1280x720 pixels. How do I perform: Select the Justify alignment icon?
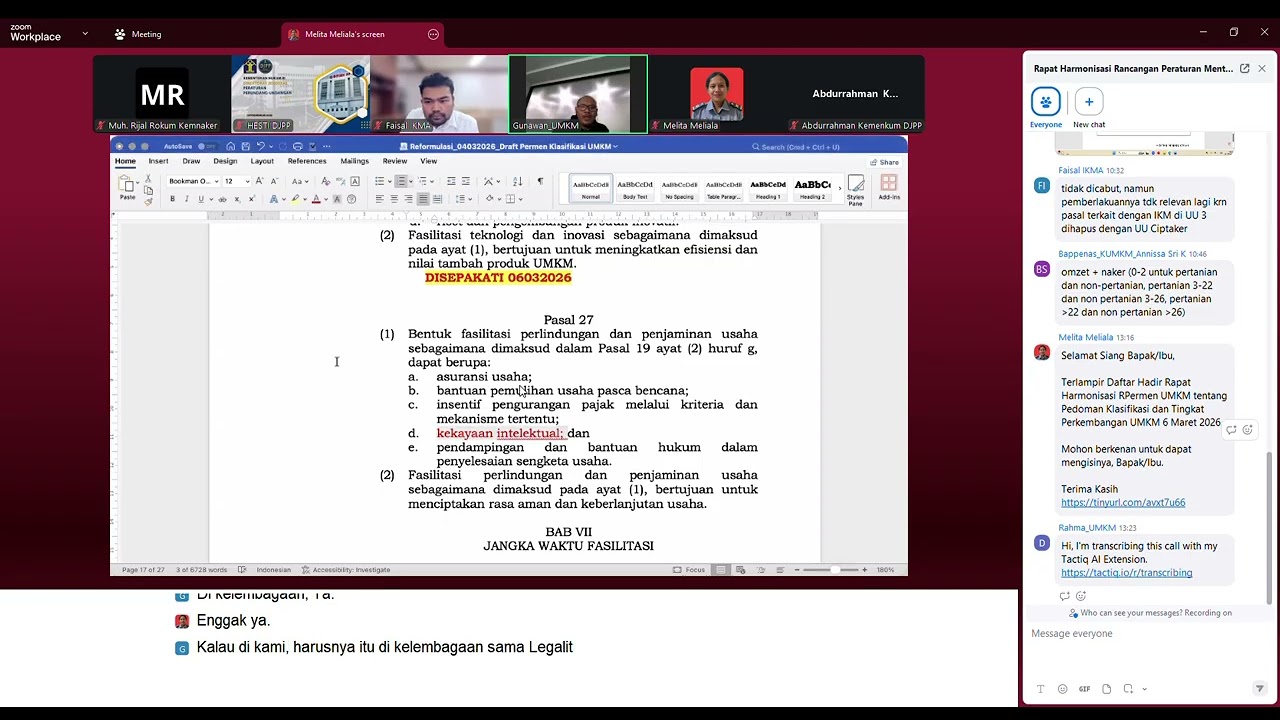click(x=423, y=199)
